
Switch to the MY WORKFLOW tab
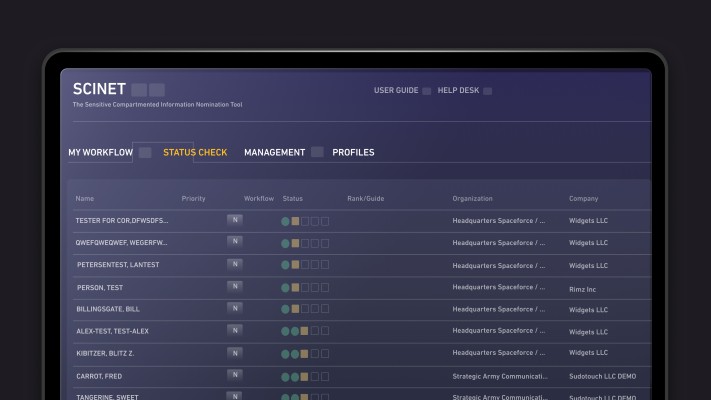coord(100,152)
